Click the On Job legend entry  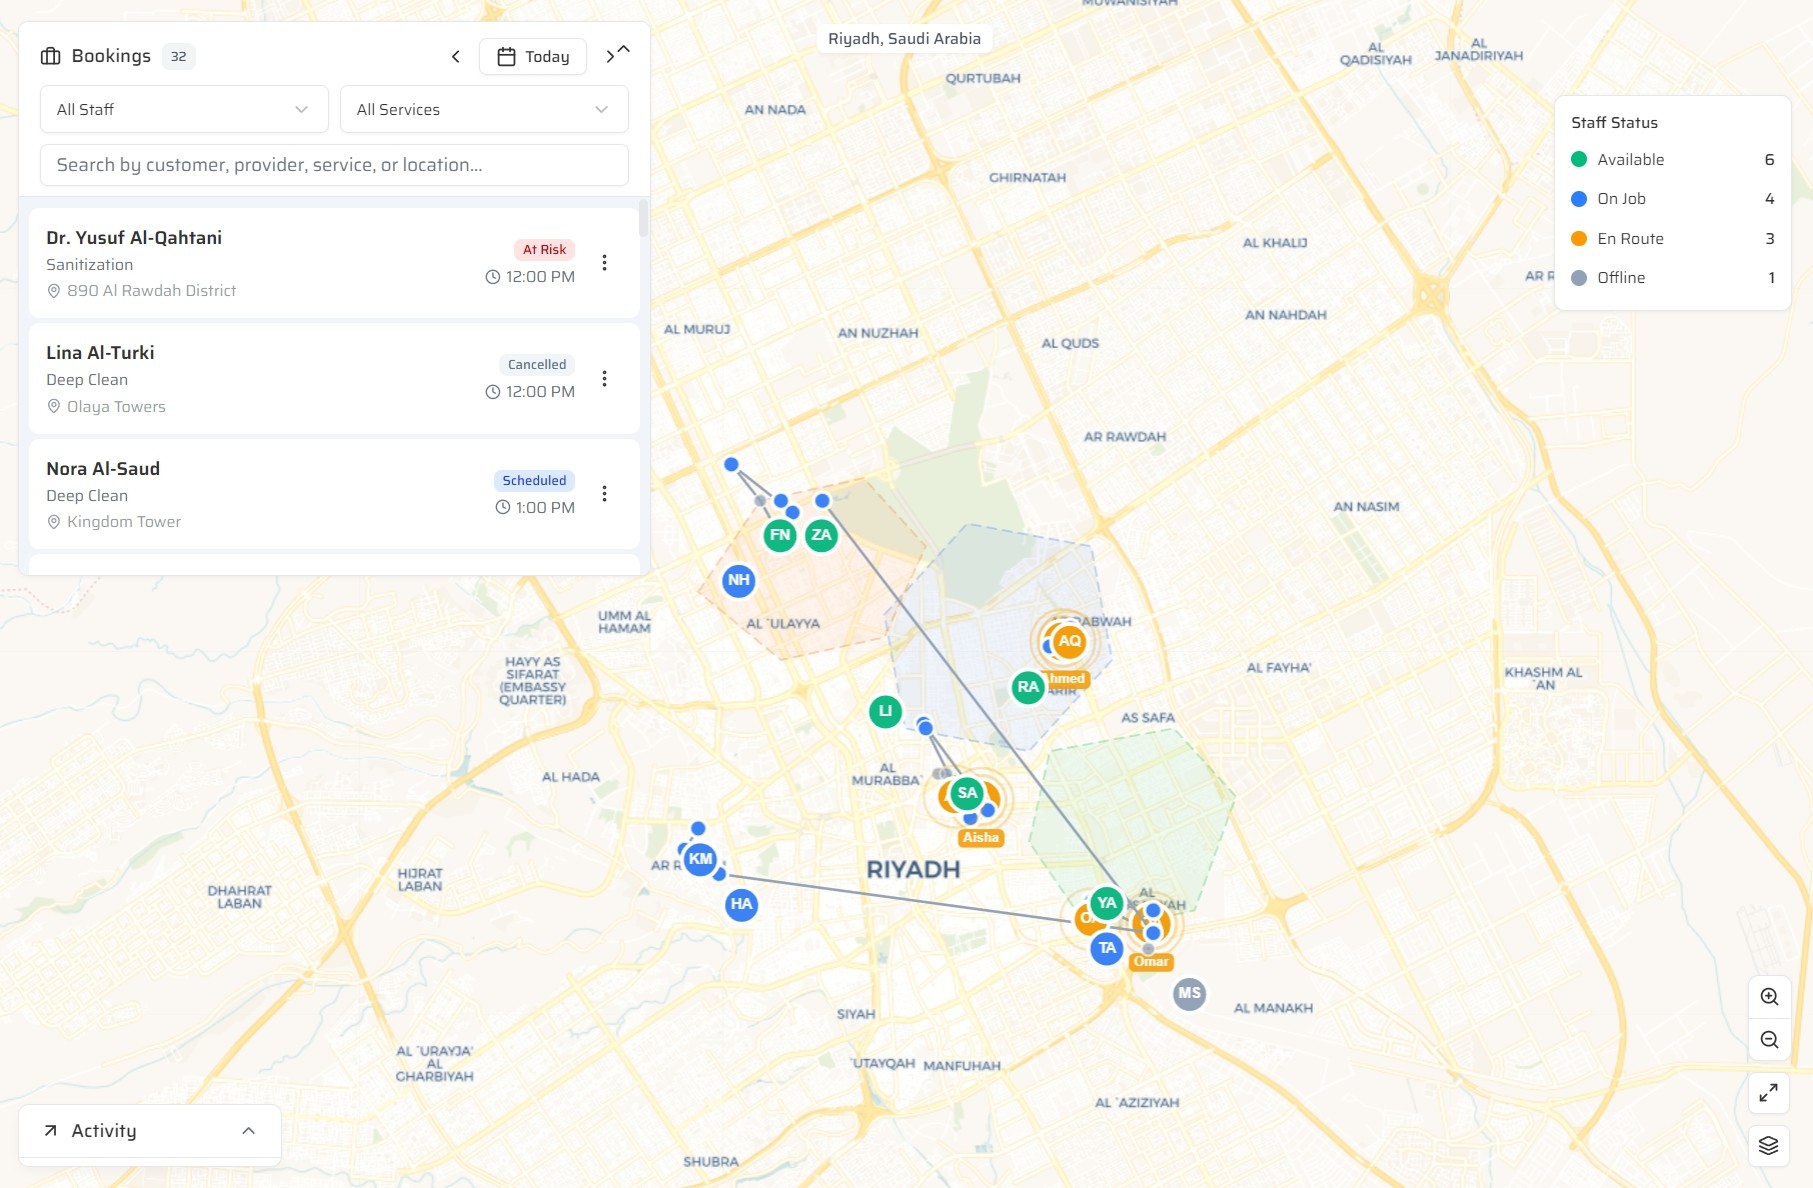tap(1672, 199)
